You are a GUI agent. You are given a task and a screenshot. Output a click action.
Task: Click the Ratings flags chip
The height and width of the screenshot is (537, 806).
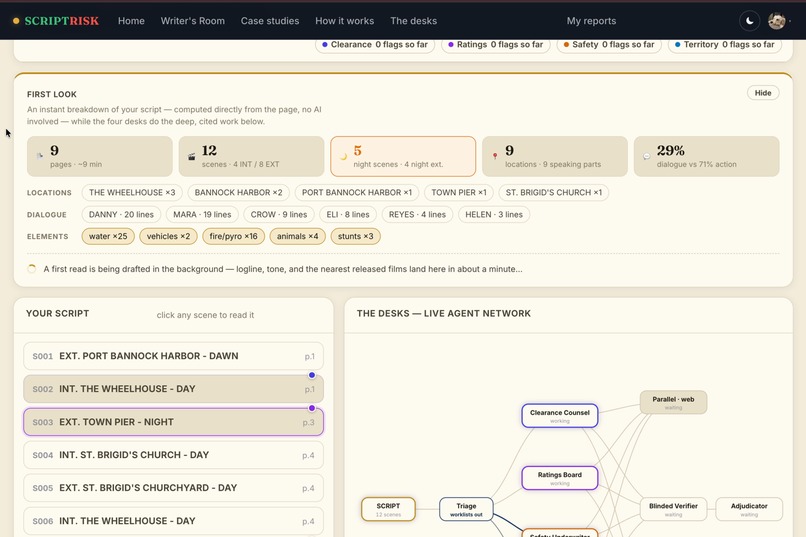coord(496,45)
